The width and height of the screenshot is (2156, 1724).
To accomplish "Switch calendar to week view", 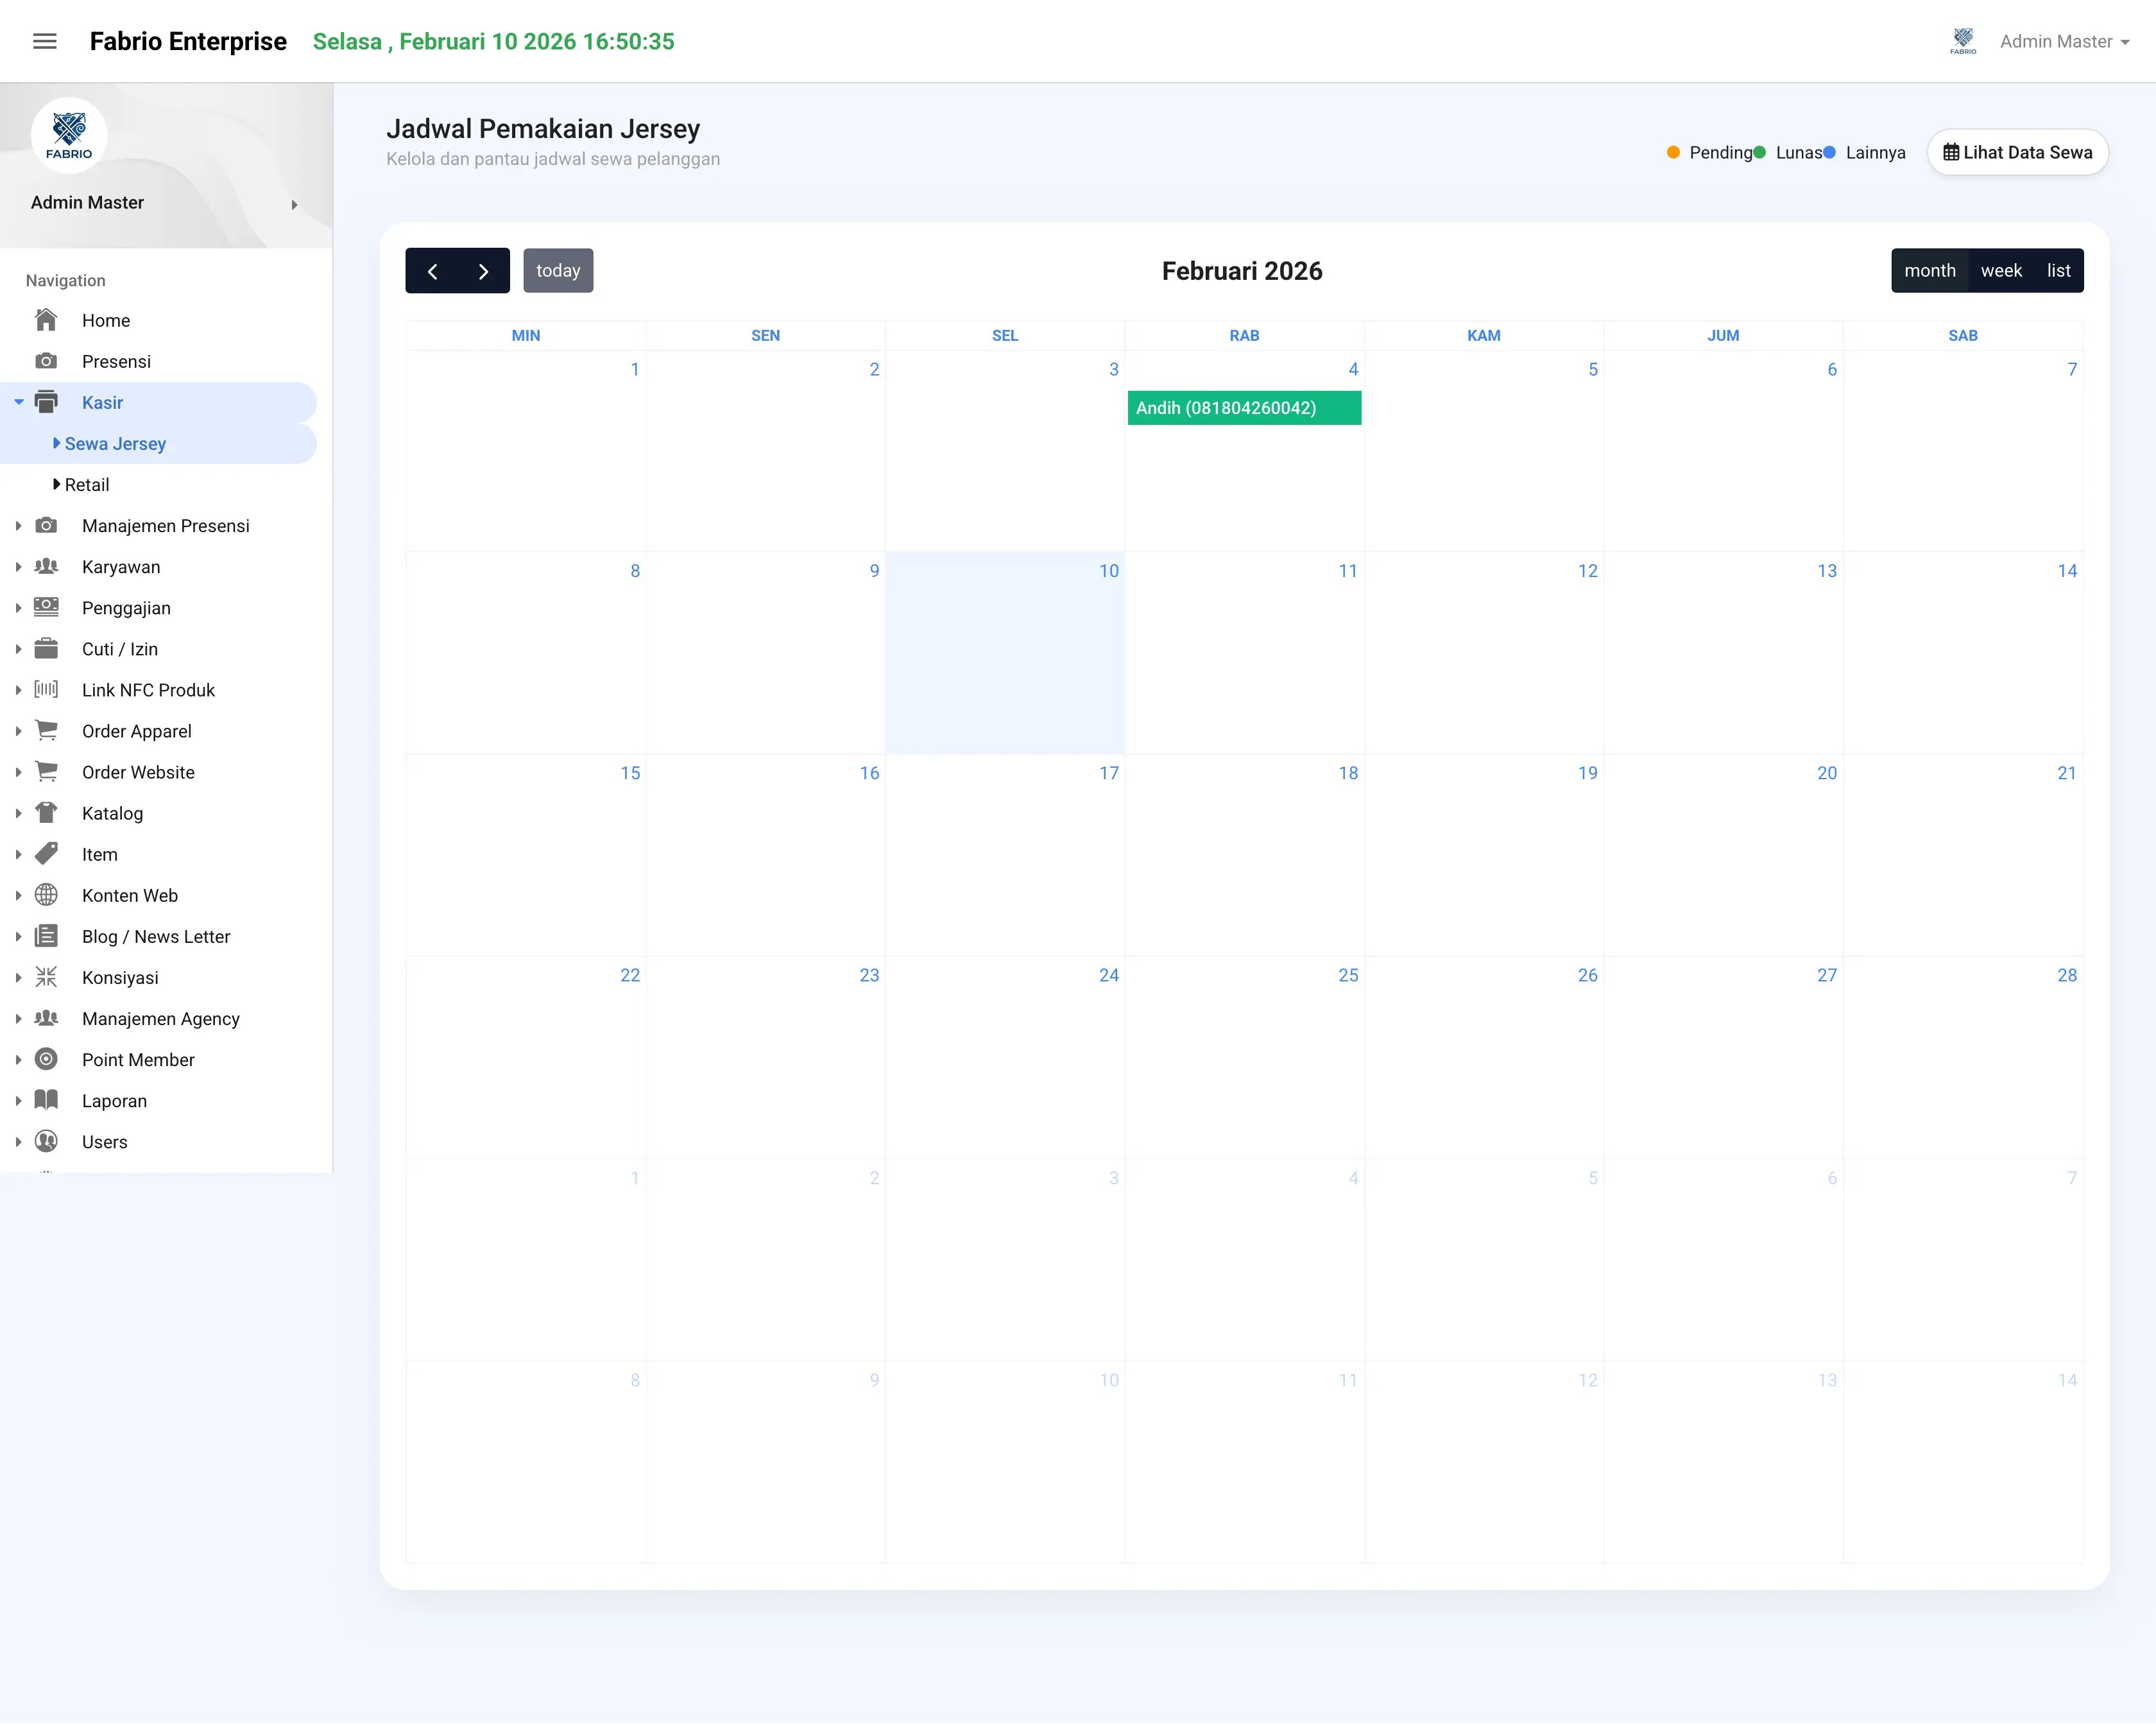I will (x=2001, y=271).
